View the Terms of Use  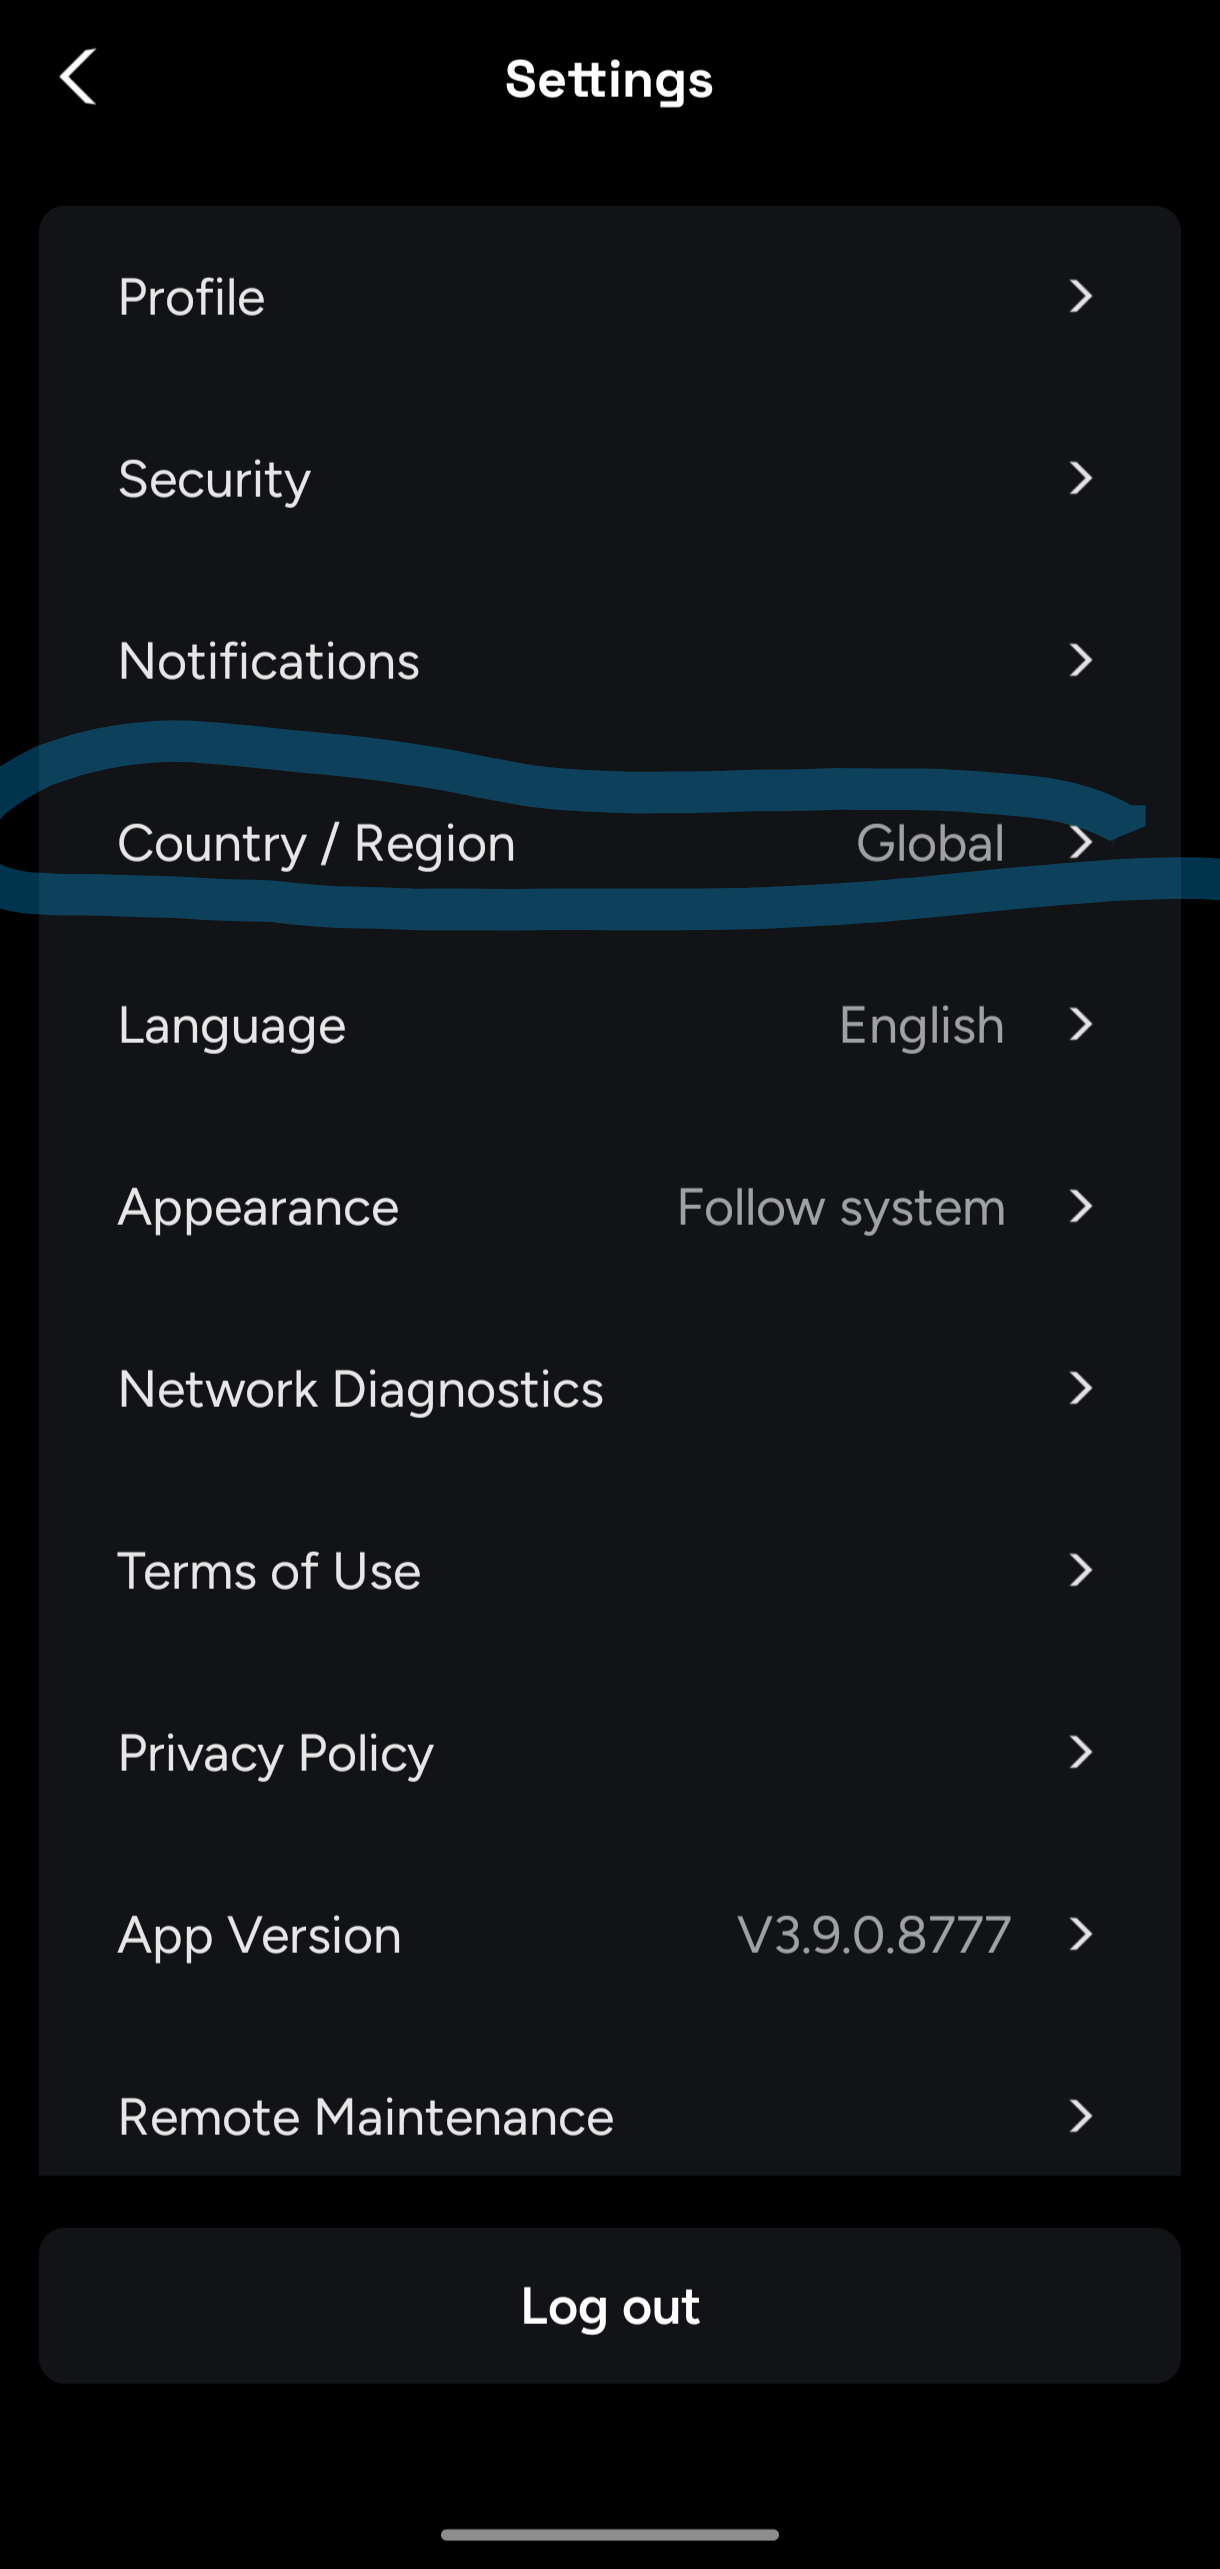[269, 1571]
